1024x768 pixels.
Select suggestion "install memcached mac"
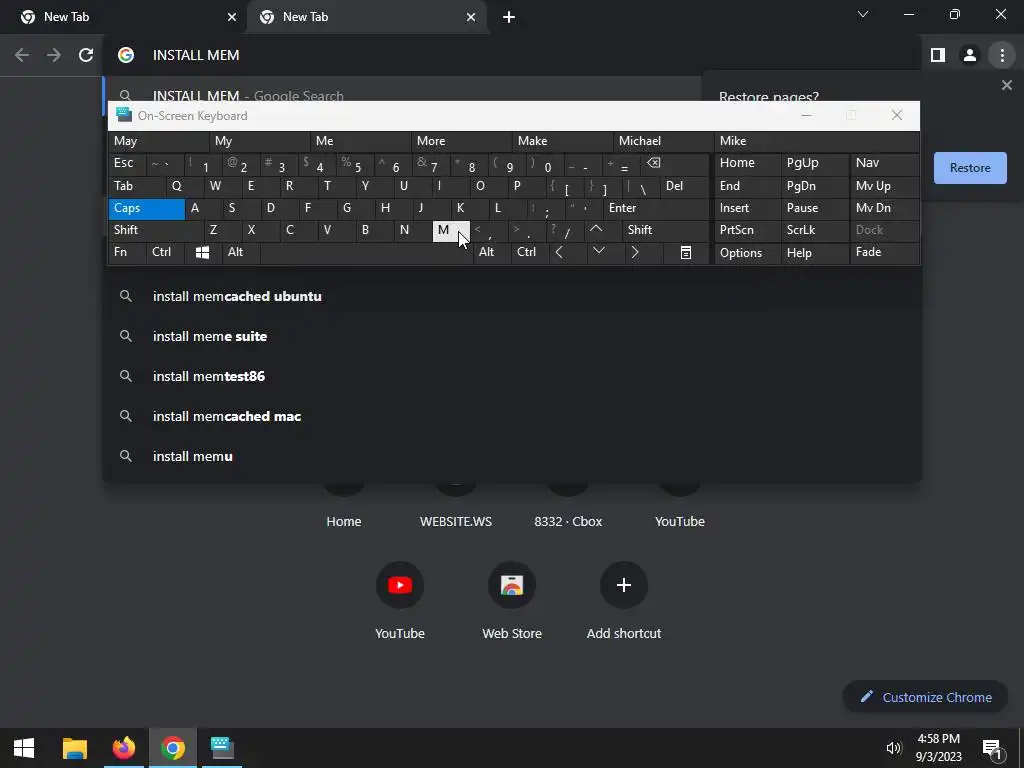(512, 416)
